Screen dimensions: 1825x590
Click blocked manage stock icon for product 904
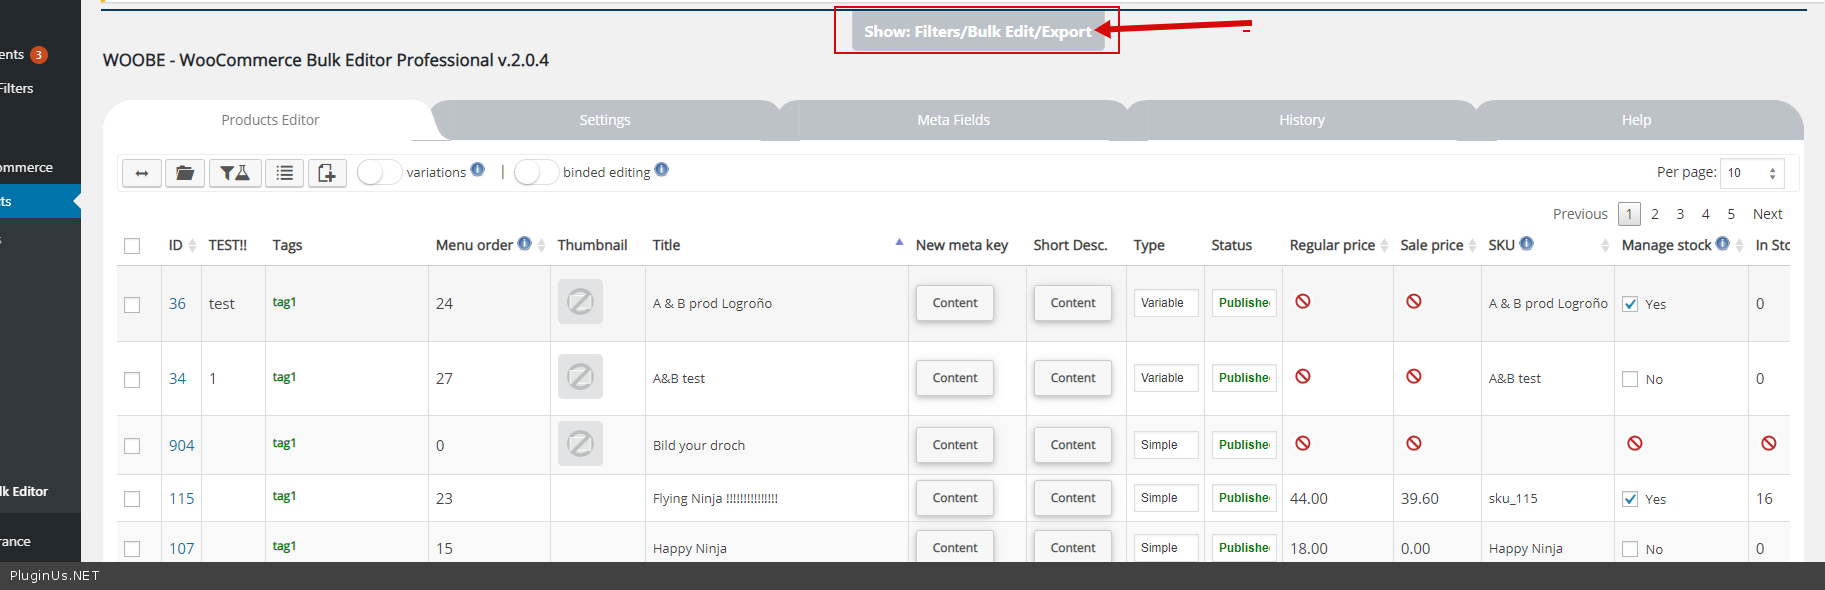[1635, 443]
